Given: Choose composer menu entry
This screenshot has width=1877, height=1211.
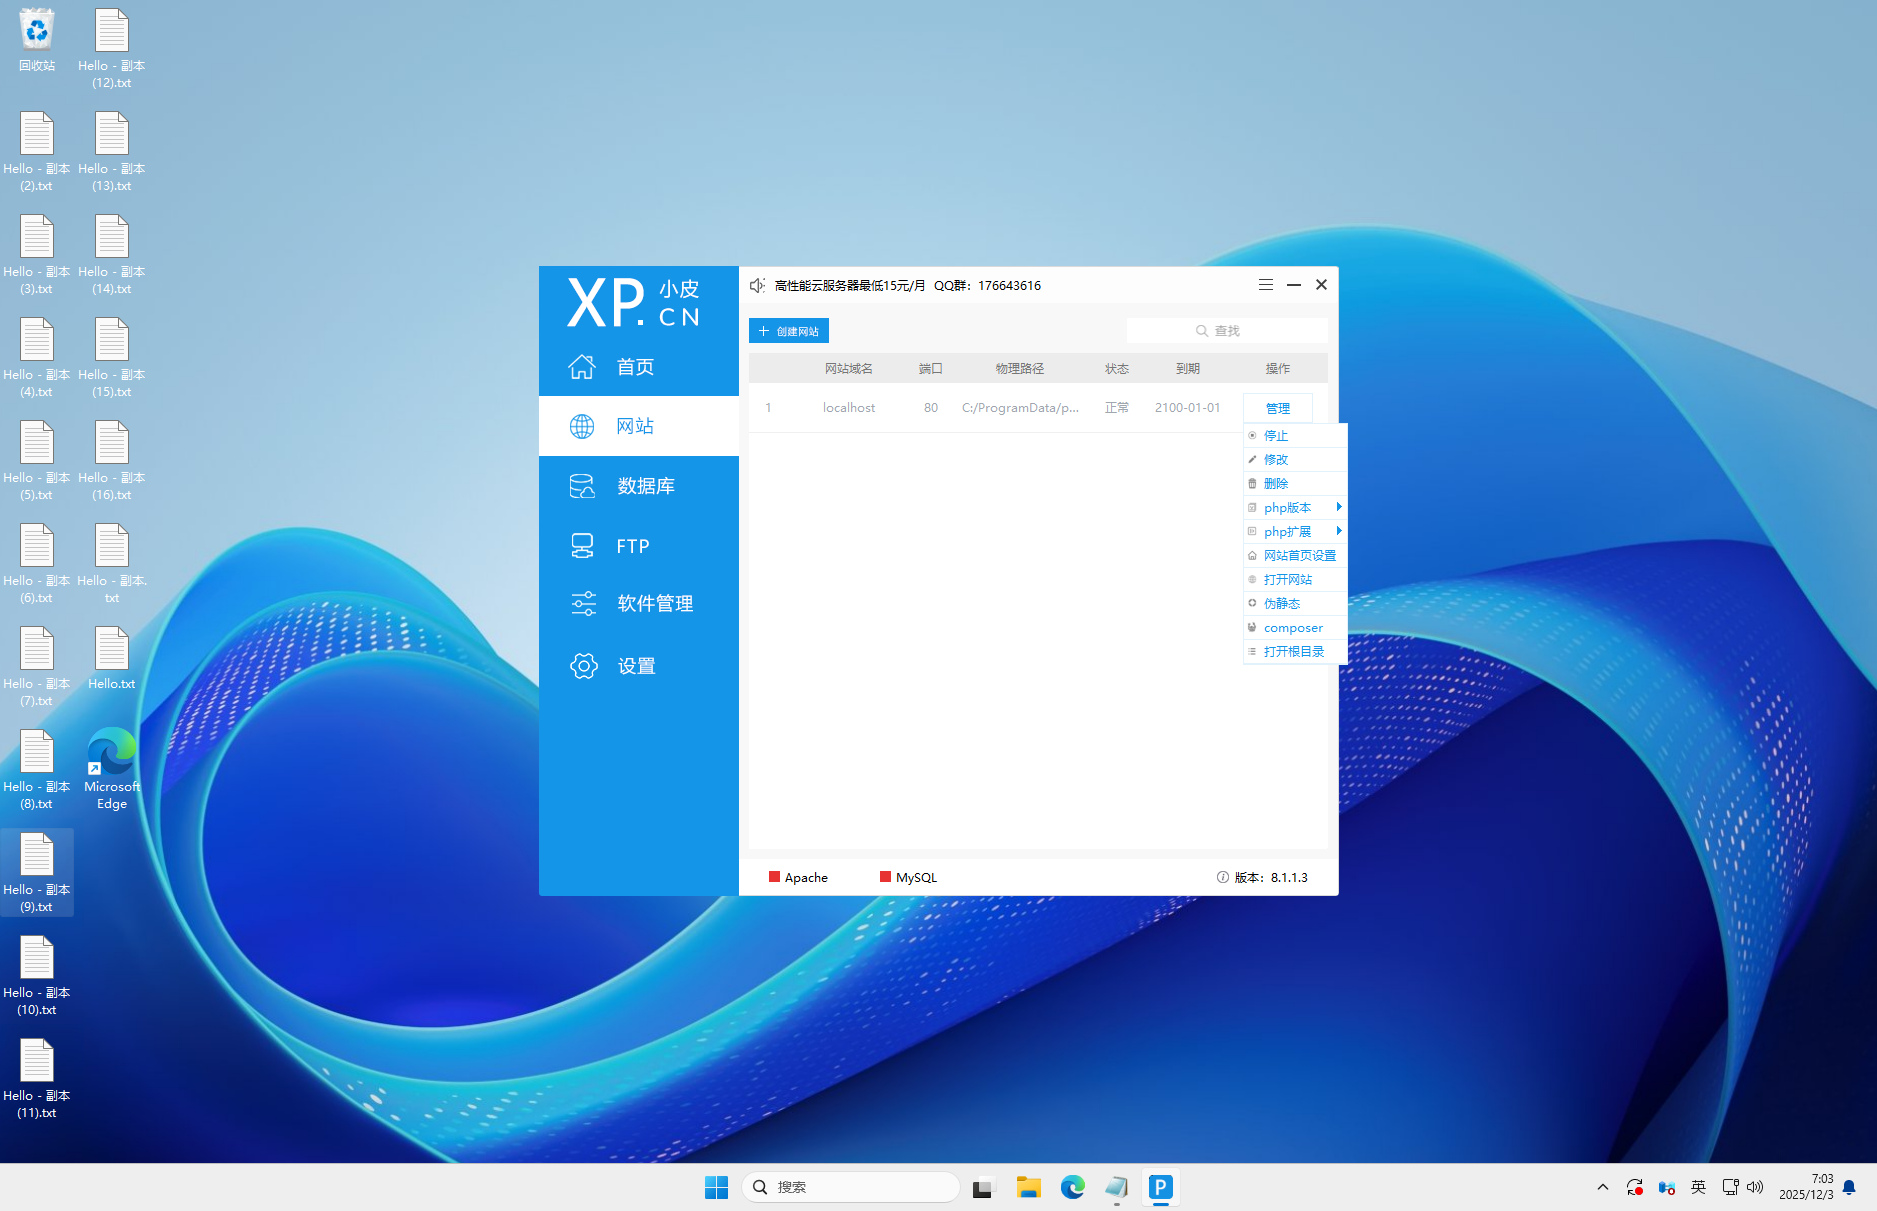Looking at the screenshot, I should [x=1295, y=627].
